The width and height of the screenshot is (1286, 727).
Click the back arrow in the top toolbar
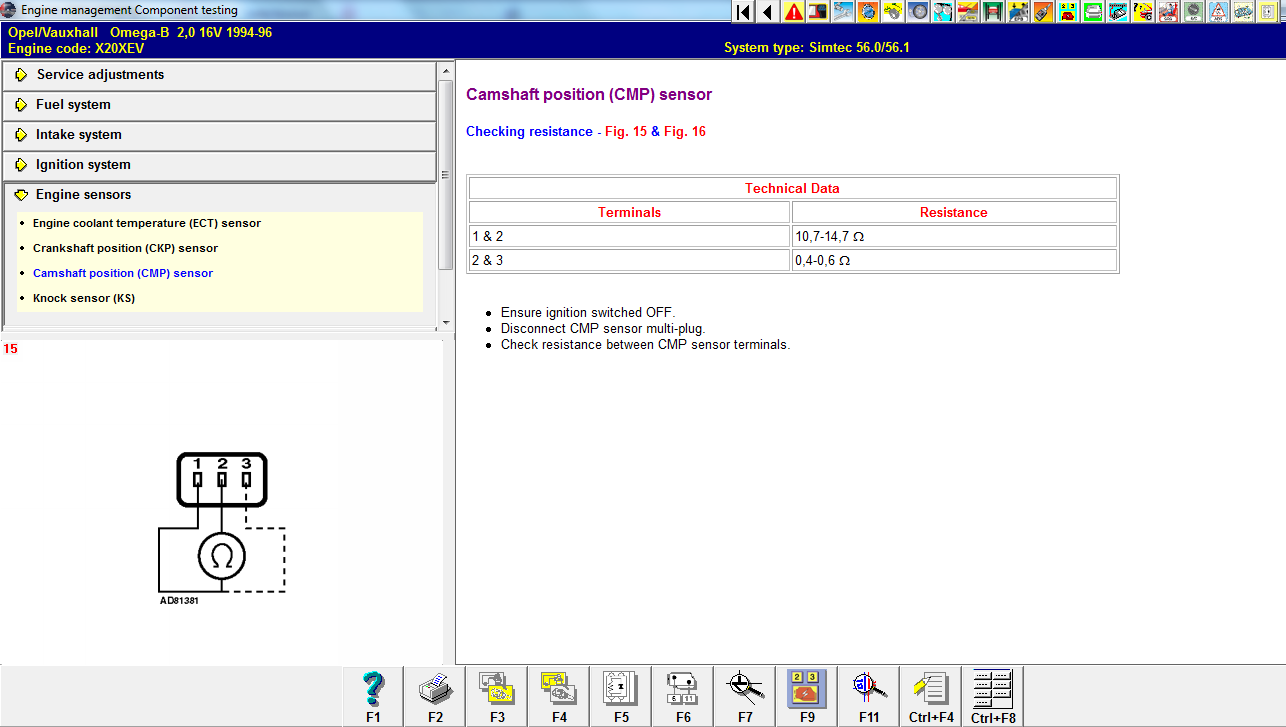click(768, 12)
